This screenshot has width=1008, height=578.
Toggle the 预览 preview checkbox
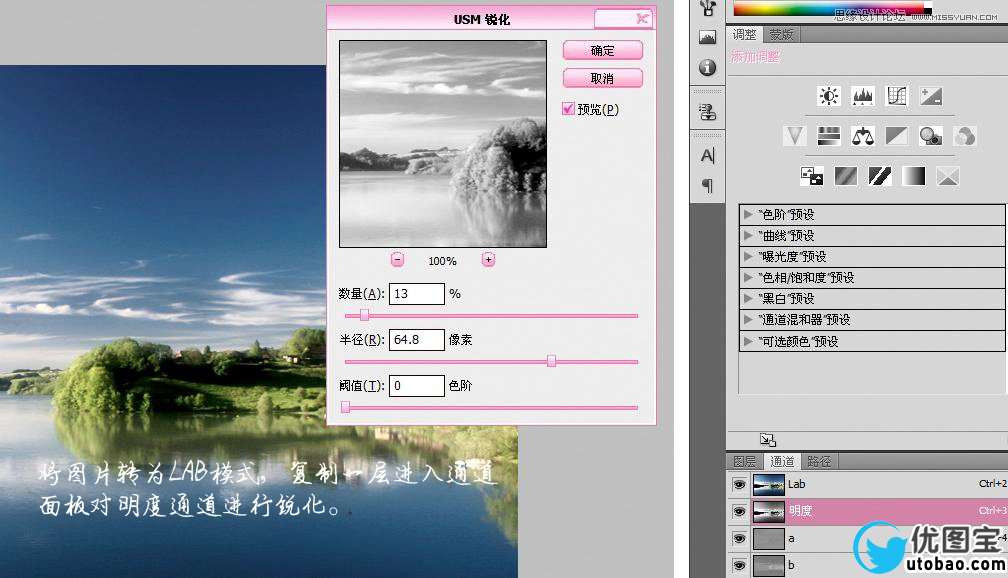pos(568,109)
